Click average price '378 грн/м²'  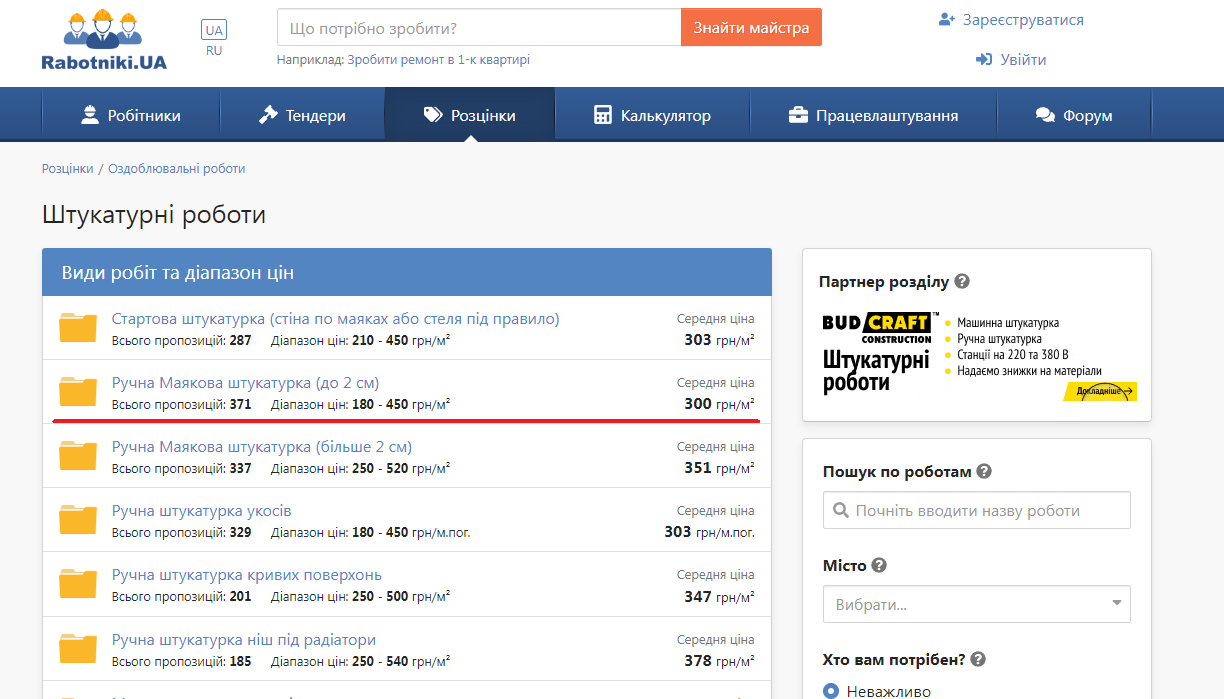(x=719, y=660)
